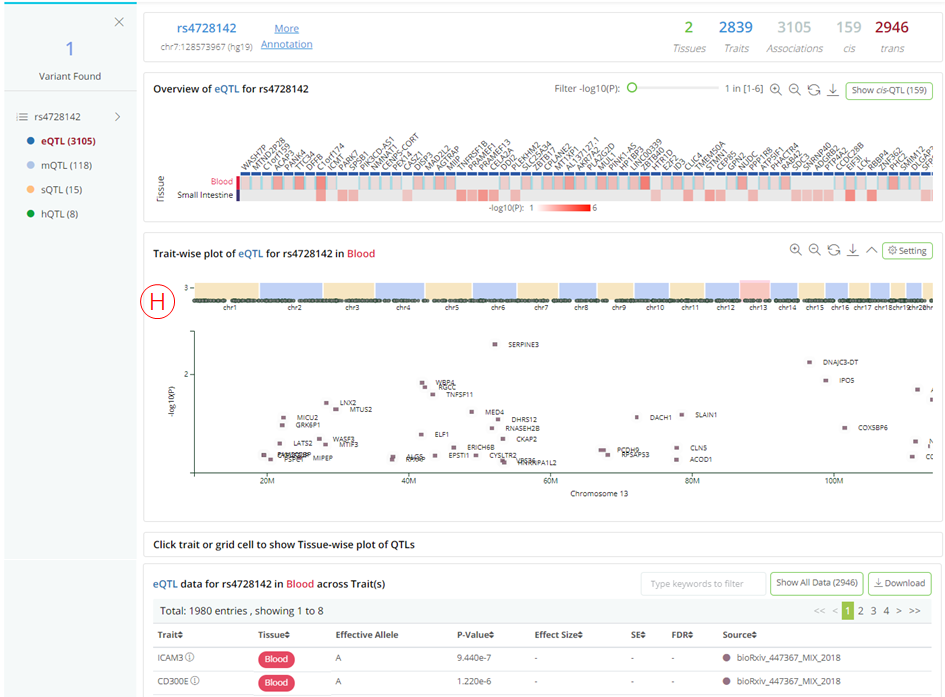Click Blood tag in the CD300E row
945x697 pixels.
pos(276,683)
